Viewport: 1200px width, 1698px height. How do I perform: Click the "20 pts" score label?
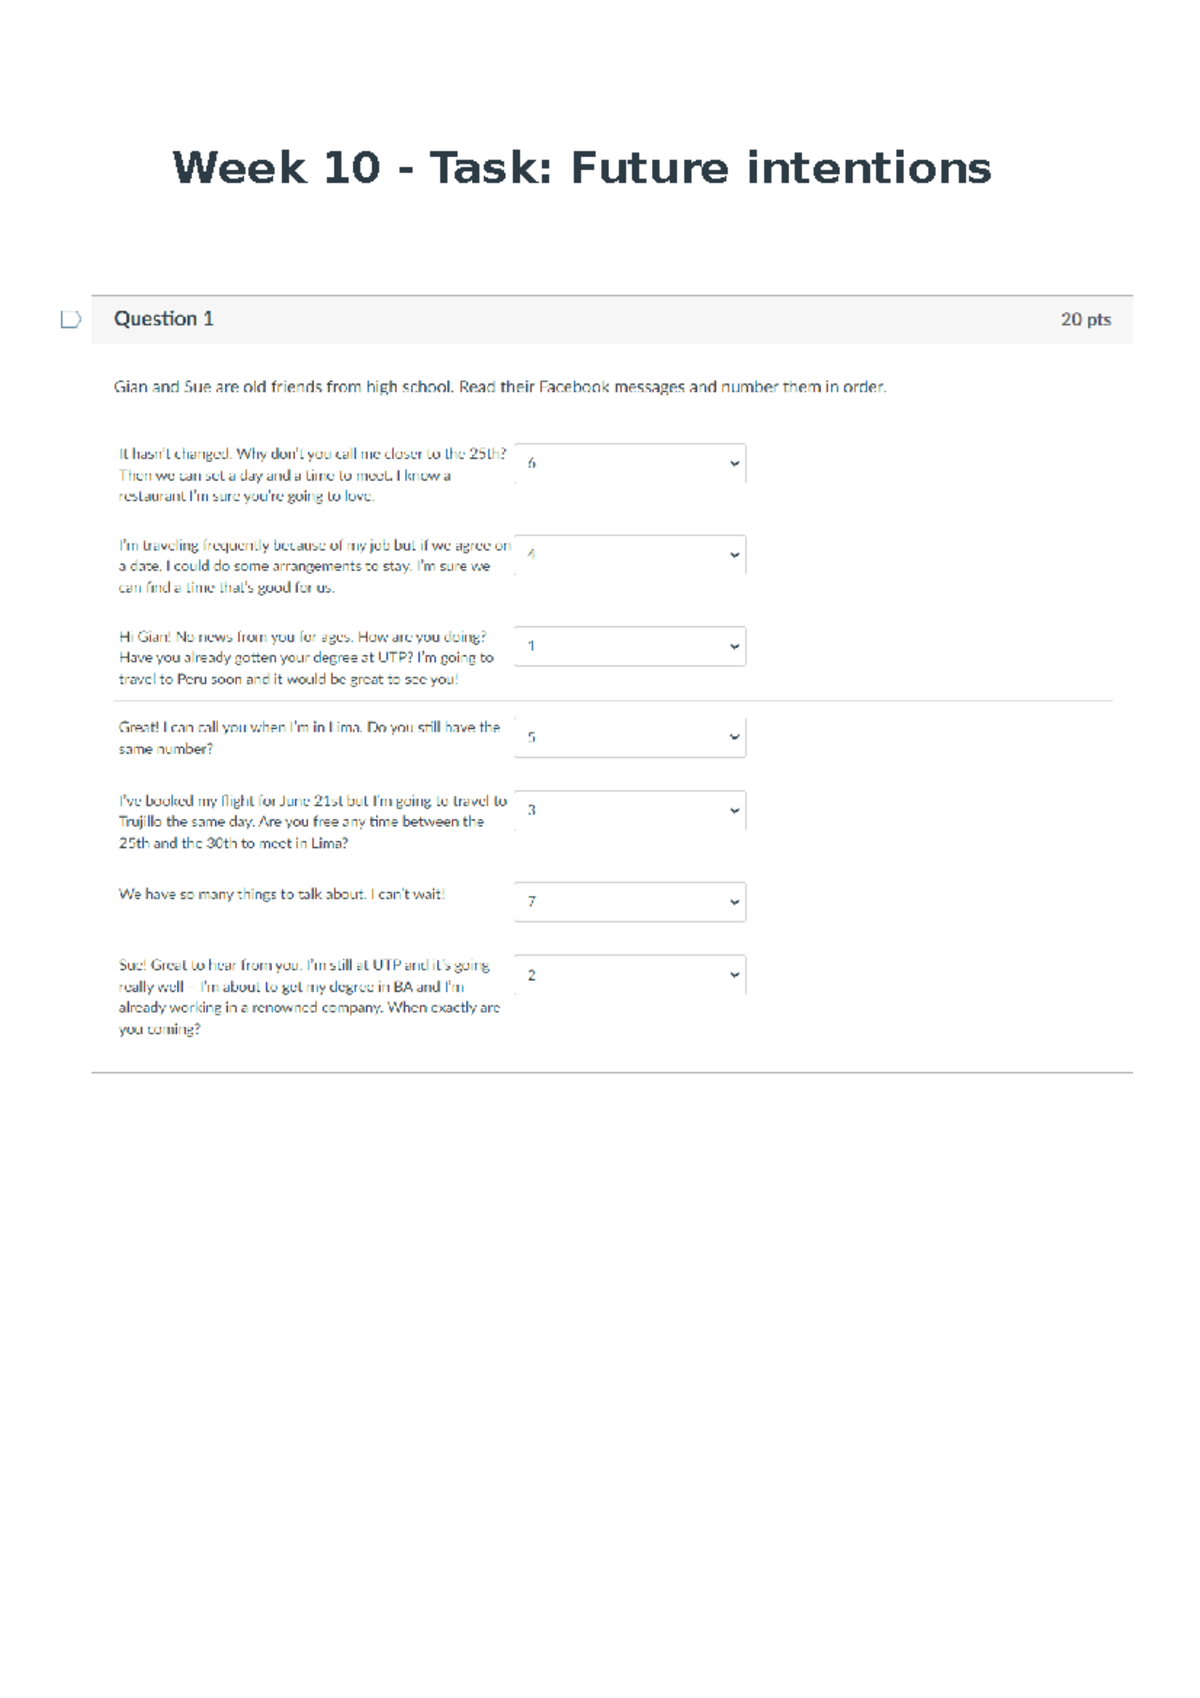(1085, 320)
